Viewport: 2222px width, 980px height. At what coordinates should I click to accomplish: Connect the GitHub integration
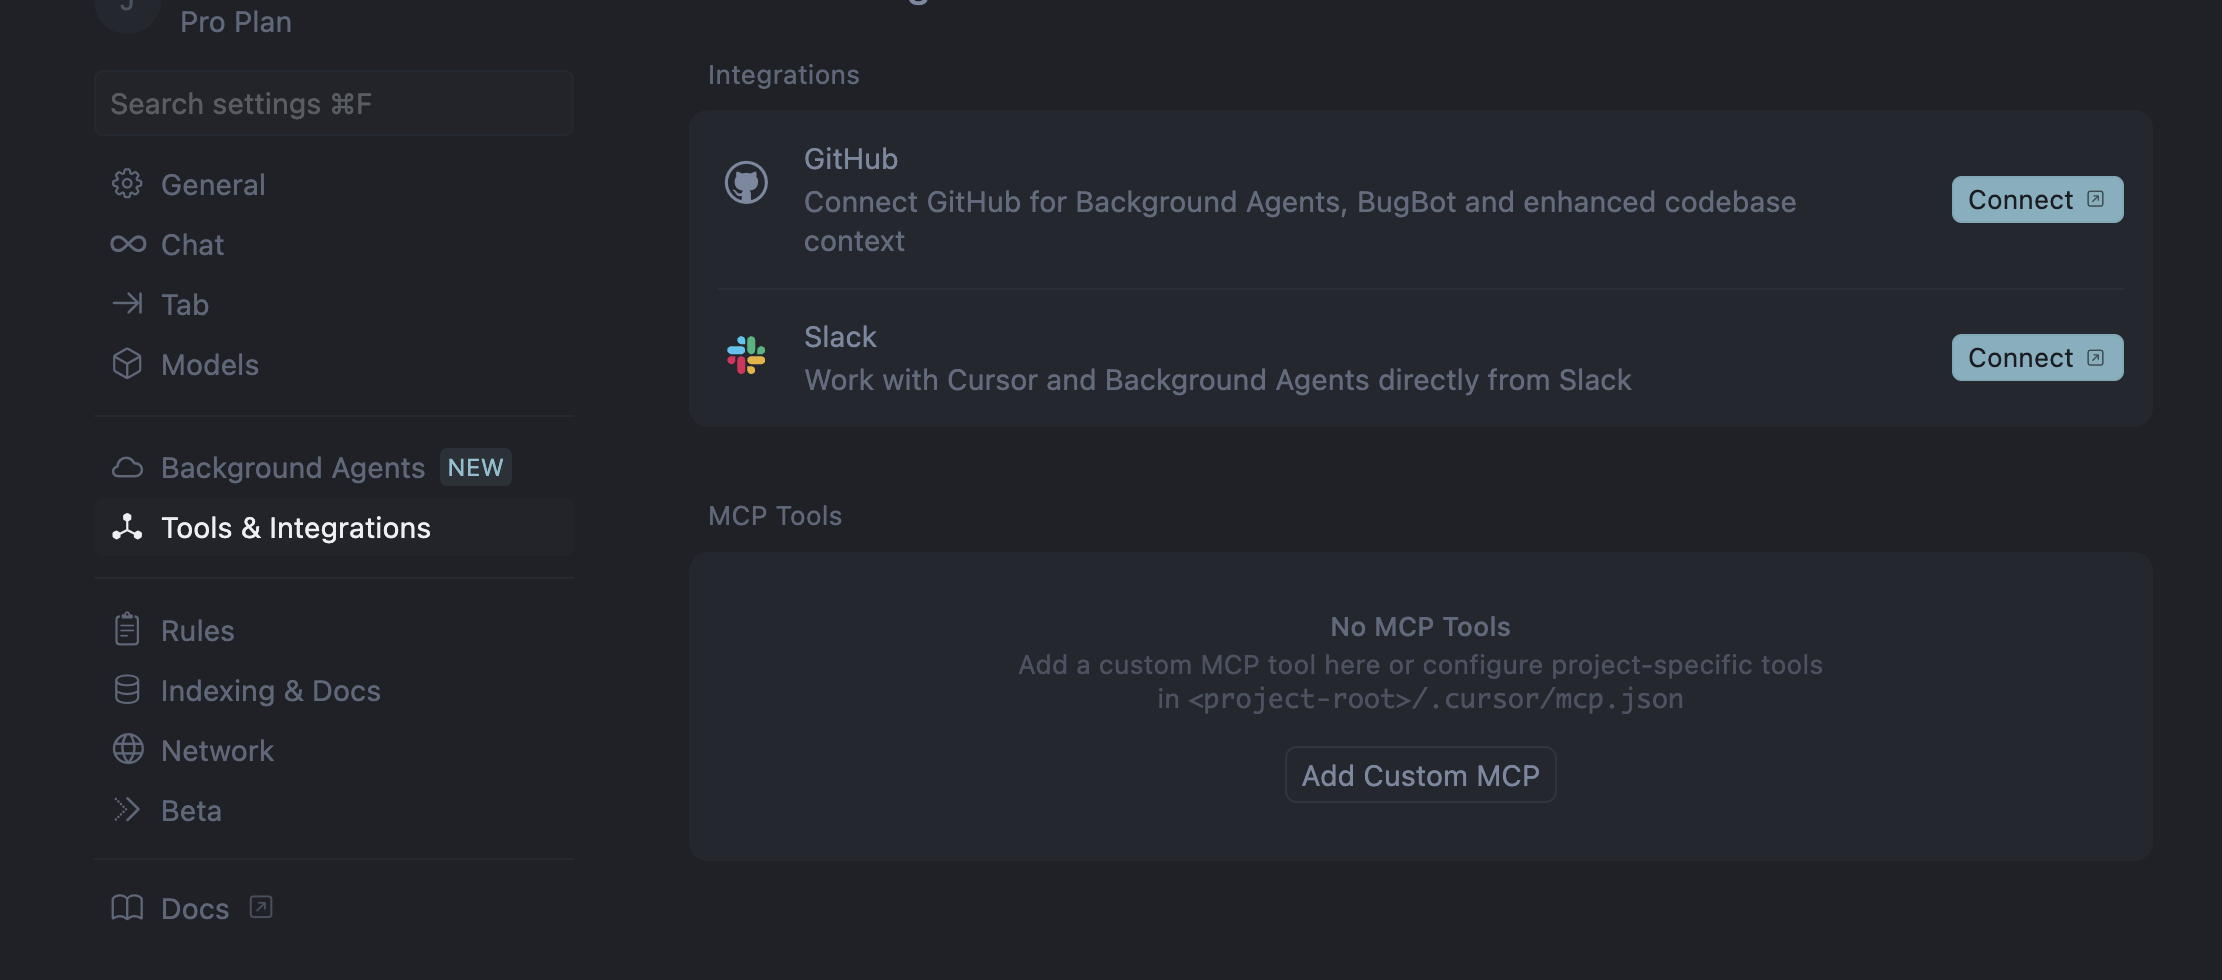coord(2036,200)
